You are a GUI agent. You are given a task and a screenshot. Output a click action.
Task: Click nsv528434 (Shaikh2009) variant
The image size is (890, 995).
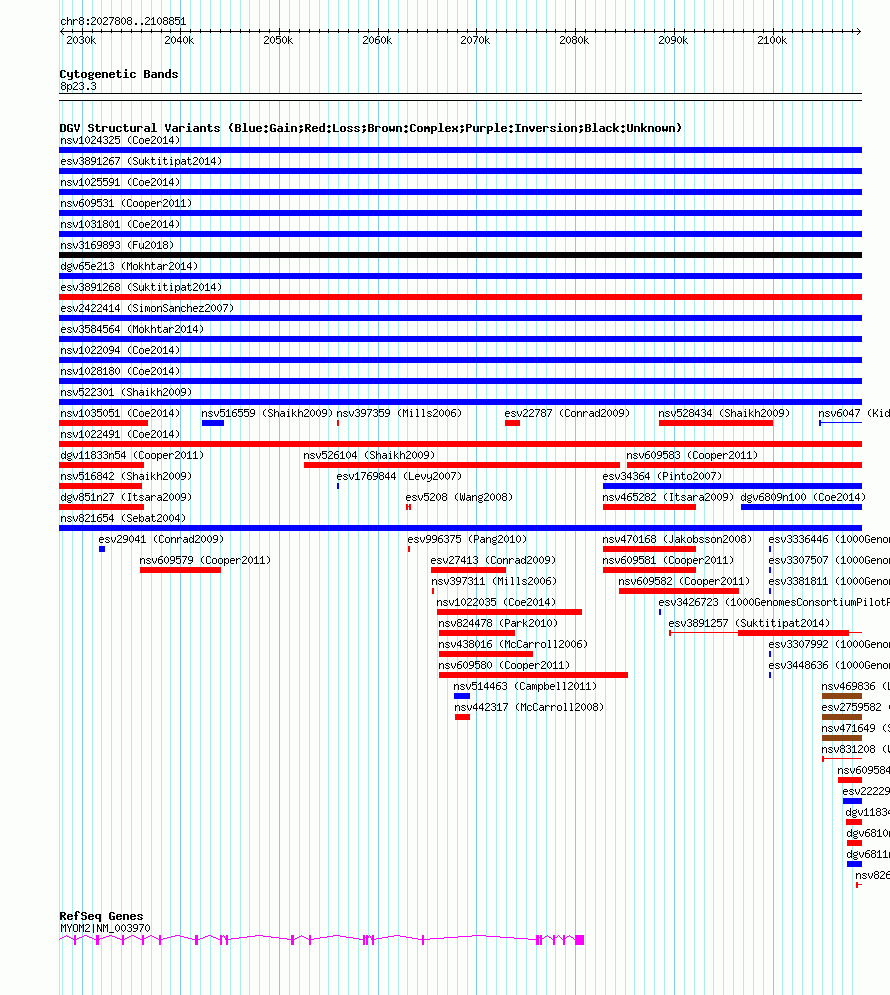716,423
